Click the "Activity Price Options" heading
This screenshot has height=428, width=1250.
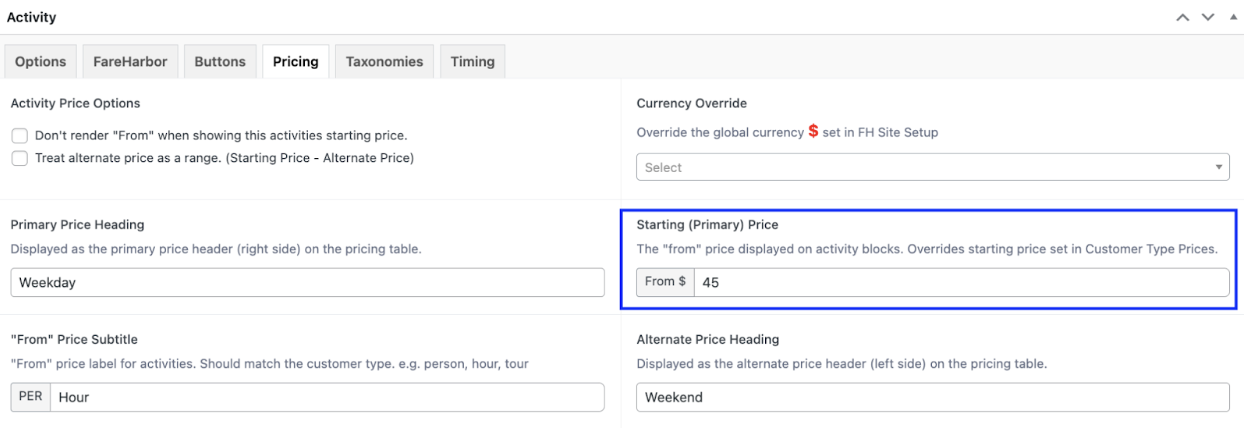(75, 103)
